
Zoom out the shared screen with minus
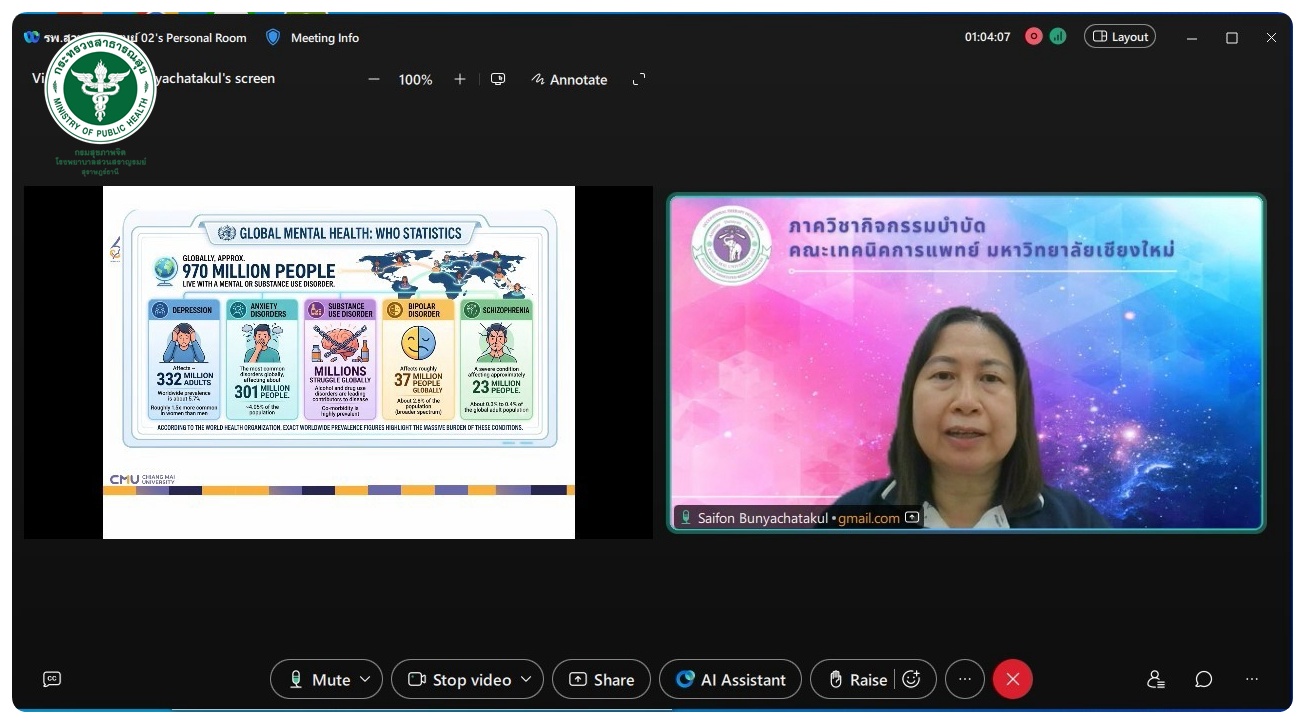[x=374, y=79]
